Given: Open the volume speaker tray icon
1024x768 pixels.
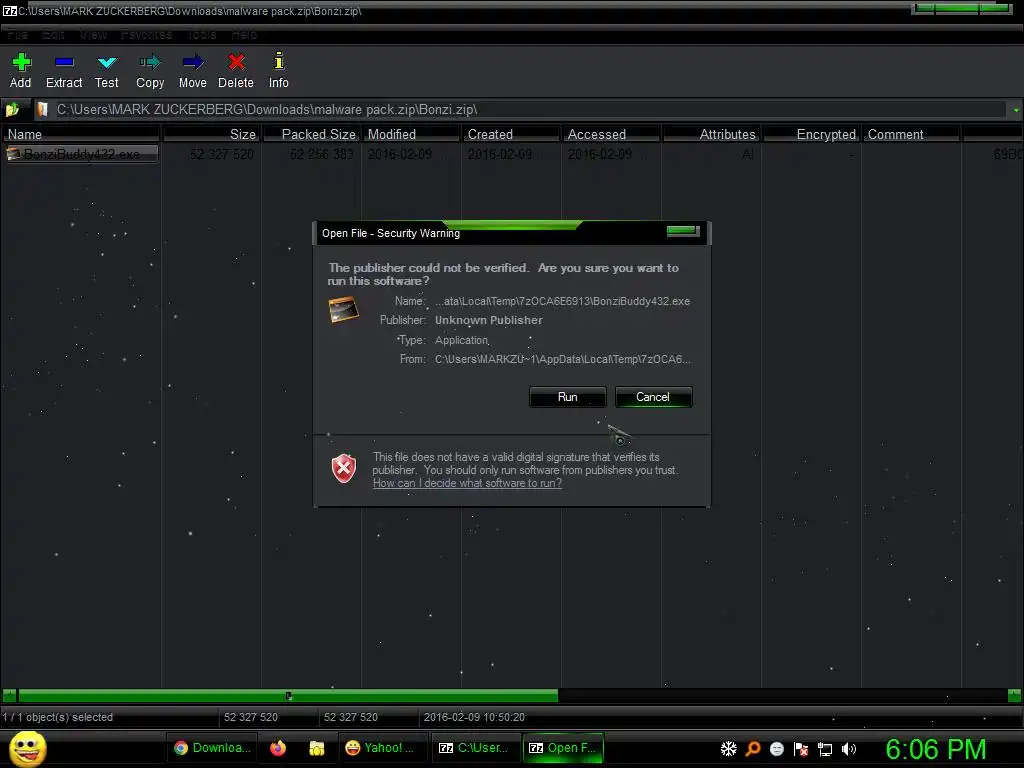Looking at the screenshot, I should [x=848, y=749].
